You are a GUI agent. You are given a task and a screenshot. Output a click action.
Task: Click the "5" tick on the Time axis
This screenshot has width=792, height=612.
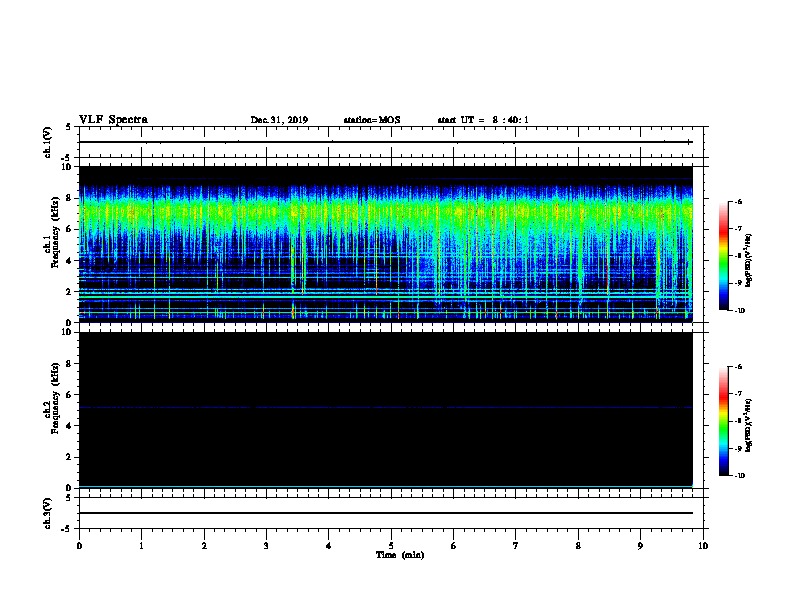click(x=391, y=546)
